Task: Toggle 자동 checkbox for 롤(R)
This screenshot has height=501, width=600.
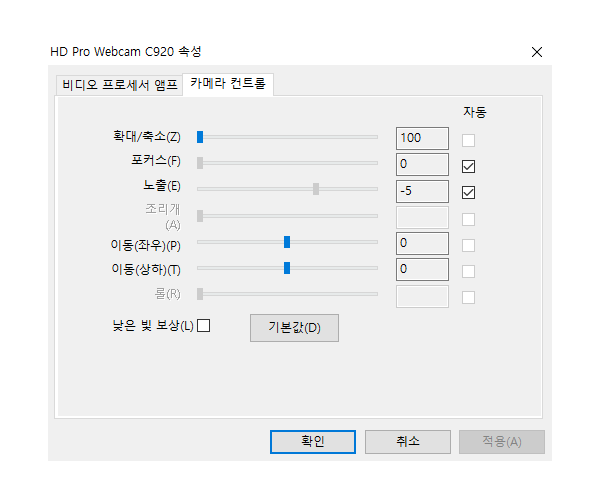Action: pos(468,297)
